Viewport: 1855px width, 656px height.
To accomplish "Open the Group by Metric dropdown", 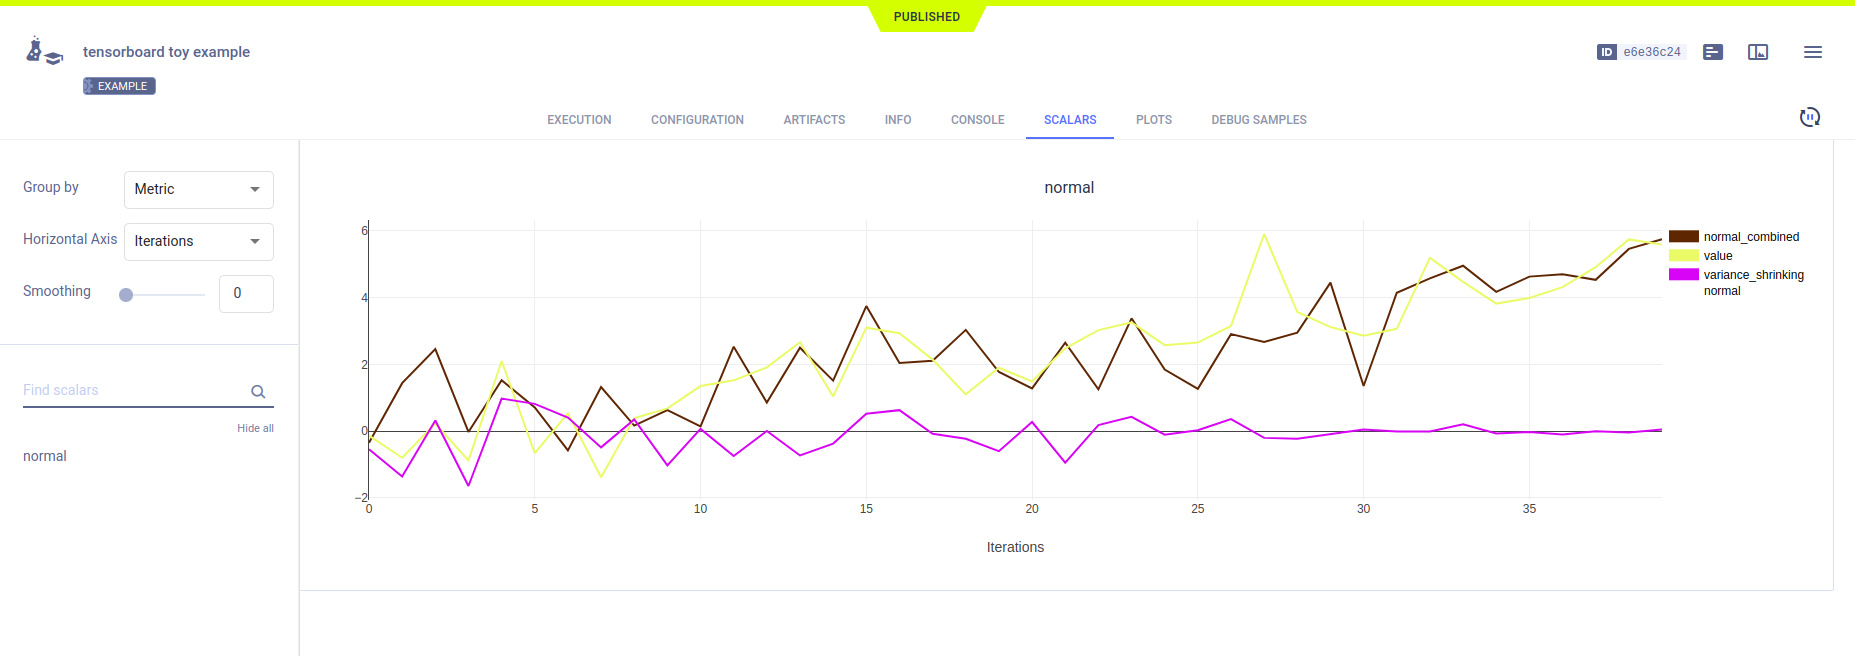I will (198, 189).
